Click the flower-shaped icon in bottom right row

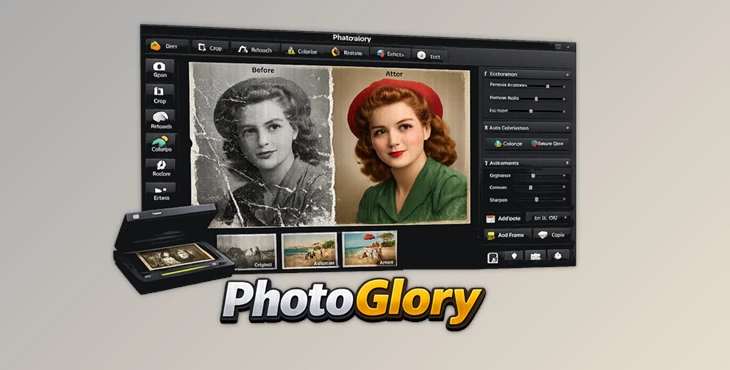[558, 256]
